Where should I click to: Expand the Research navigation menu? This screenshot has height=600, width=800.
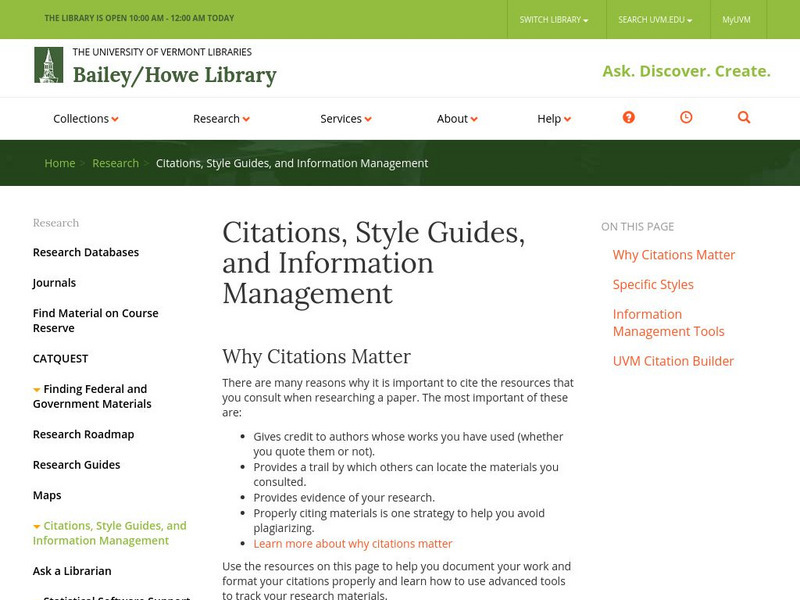pyautogui.click(x=221, y=119)
